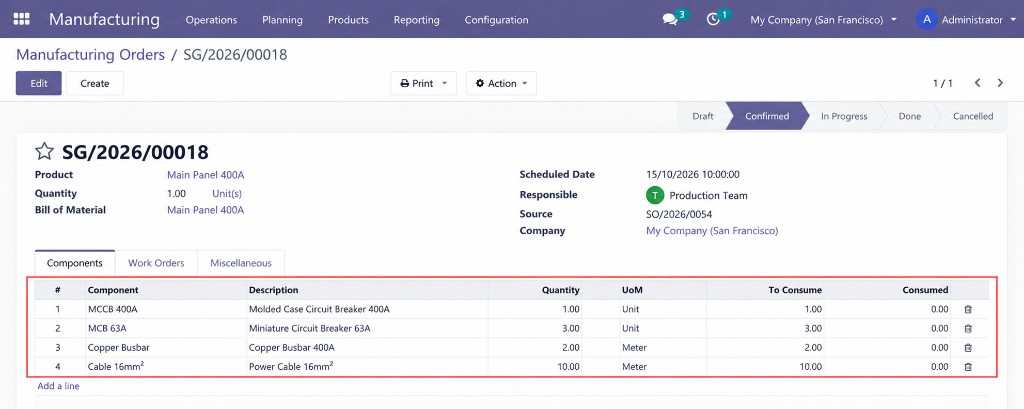The image size is (1024, 409).
Task: Click the Molded Case Circuit Breaker 400A description
Action: click(x=319, y=310)
